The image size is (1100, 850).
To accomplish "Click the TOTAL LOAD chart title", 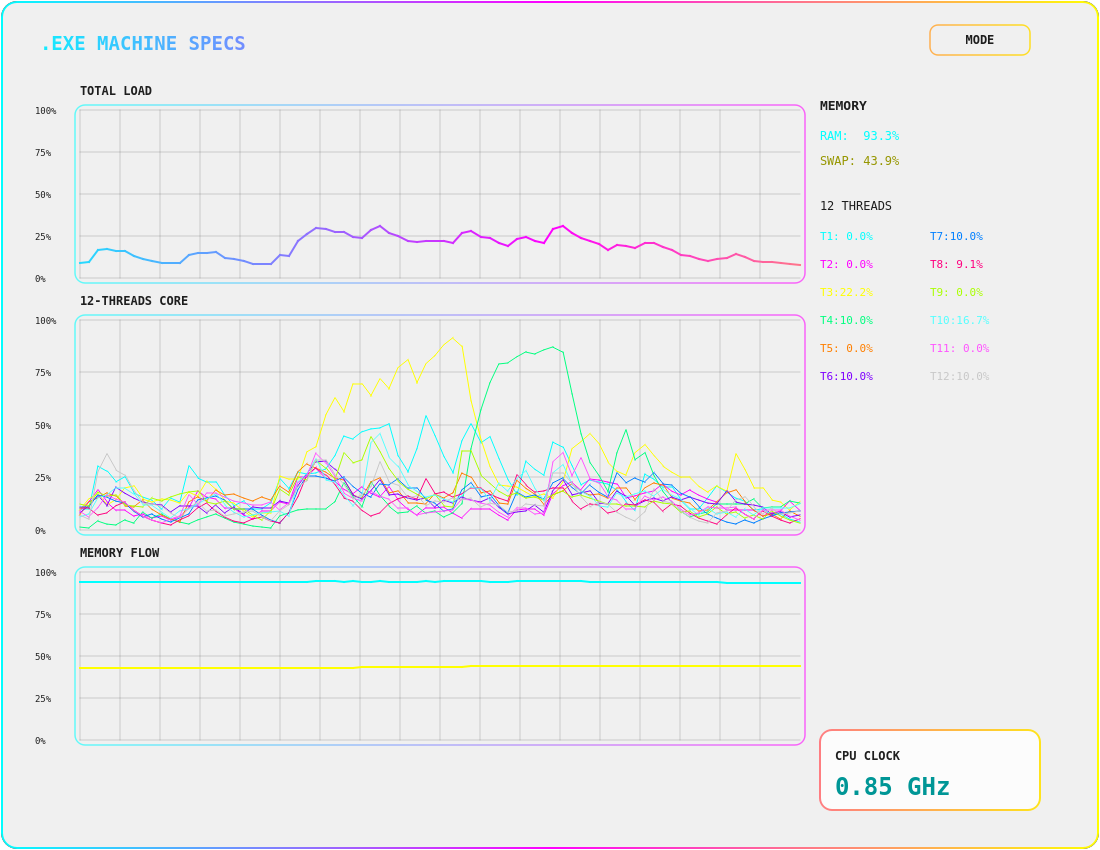I will pyautogui.click(x=116, y=91).
